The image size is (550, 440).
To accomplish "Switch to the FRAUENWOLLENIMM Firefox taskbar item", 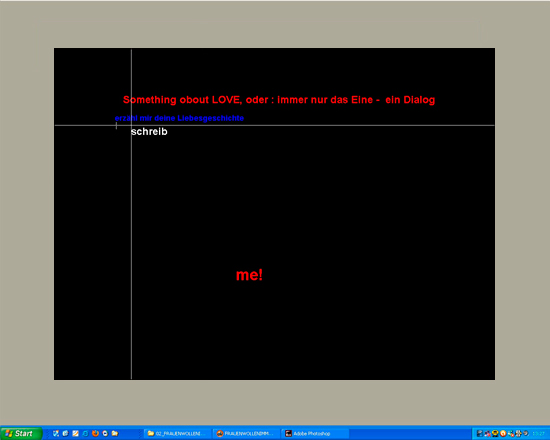I will click(x=247, y=434).
